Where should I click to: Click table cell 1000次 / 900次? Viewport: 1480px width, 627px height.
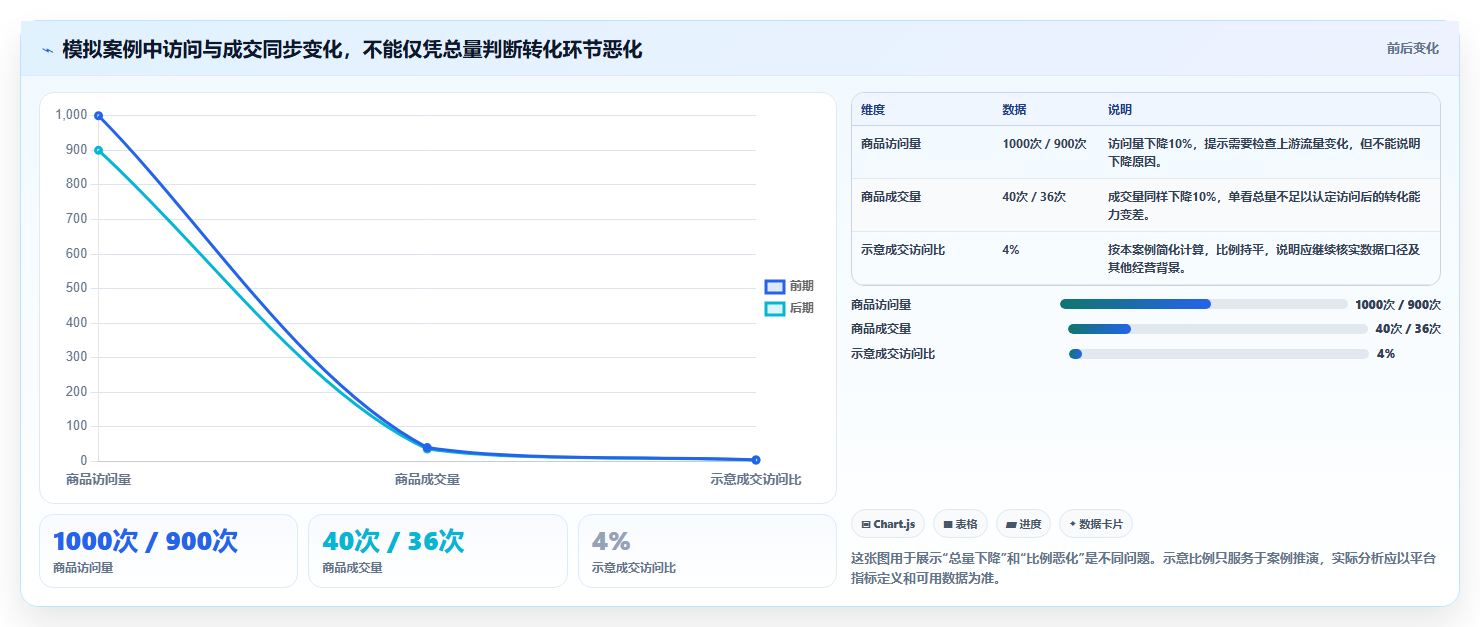[x=1044, y=144]
